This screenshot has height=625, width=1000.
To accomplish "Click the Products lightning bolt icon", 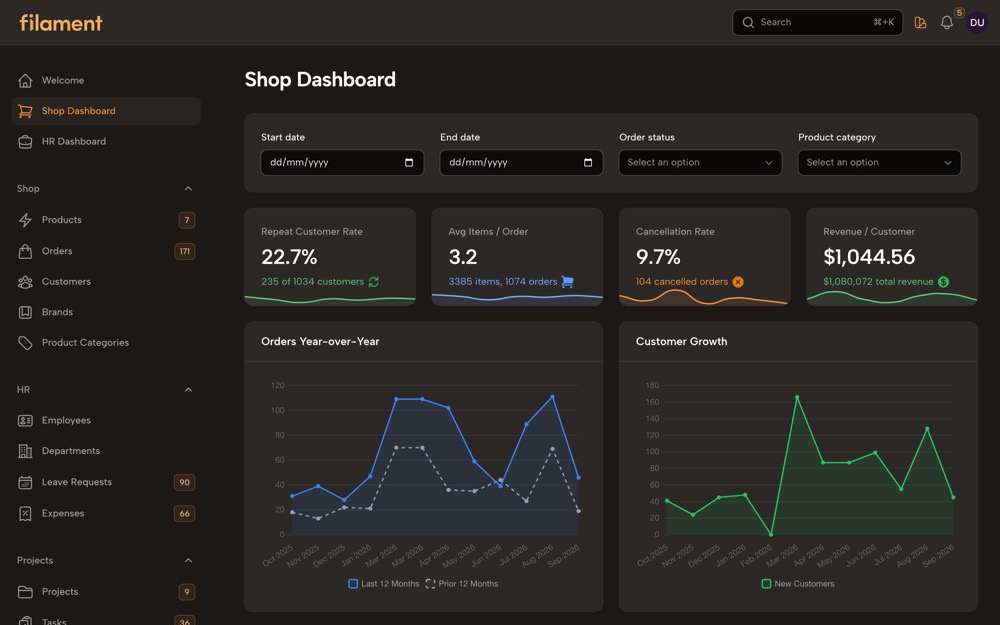I will pos(25,220).
